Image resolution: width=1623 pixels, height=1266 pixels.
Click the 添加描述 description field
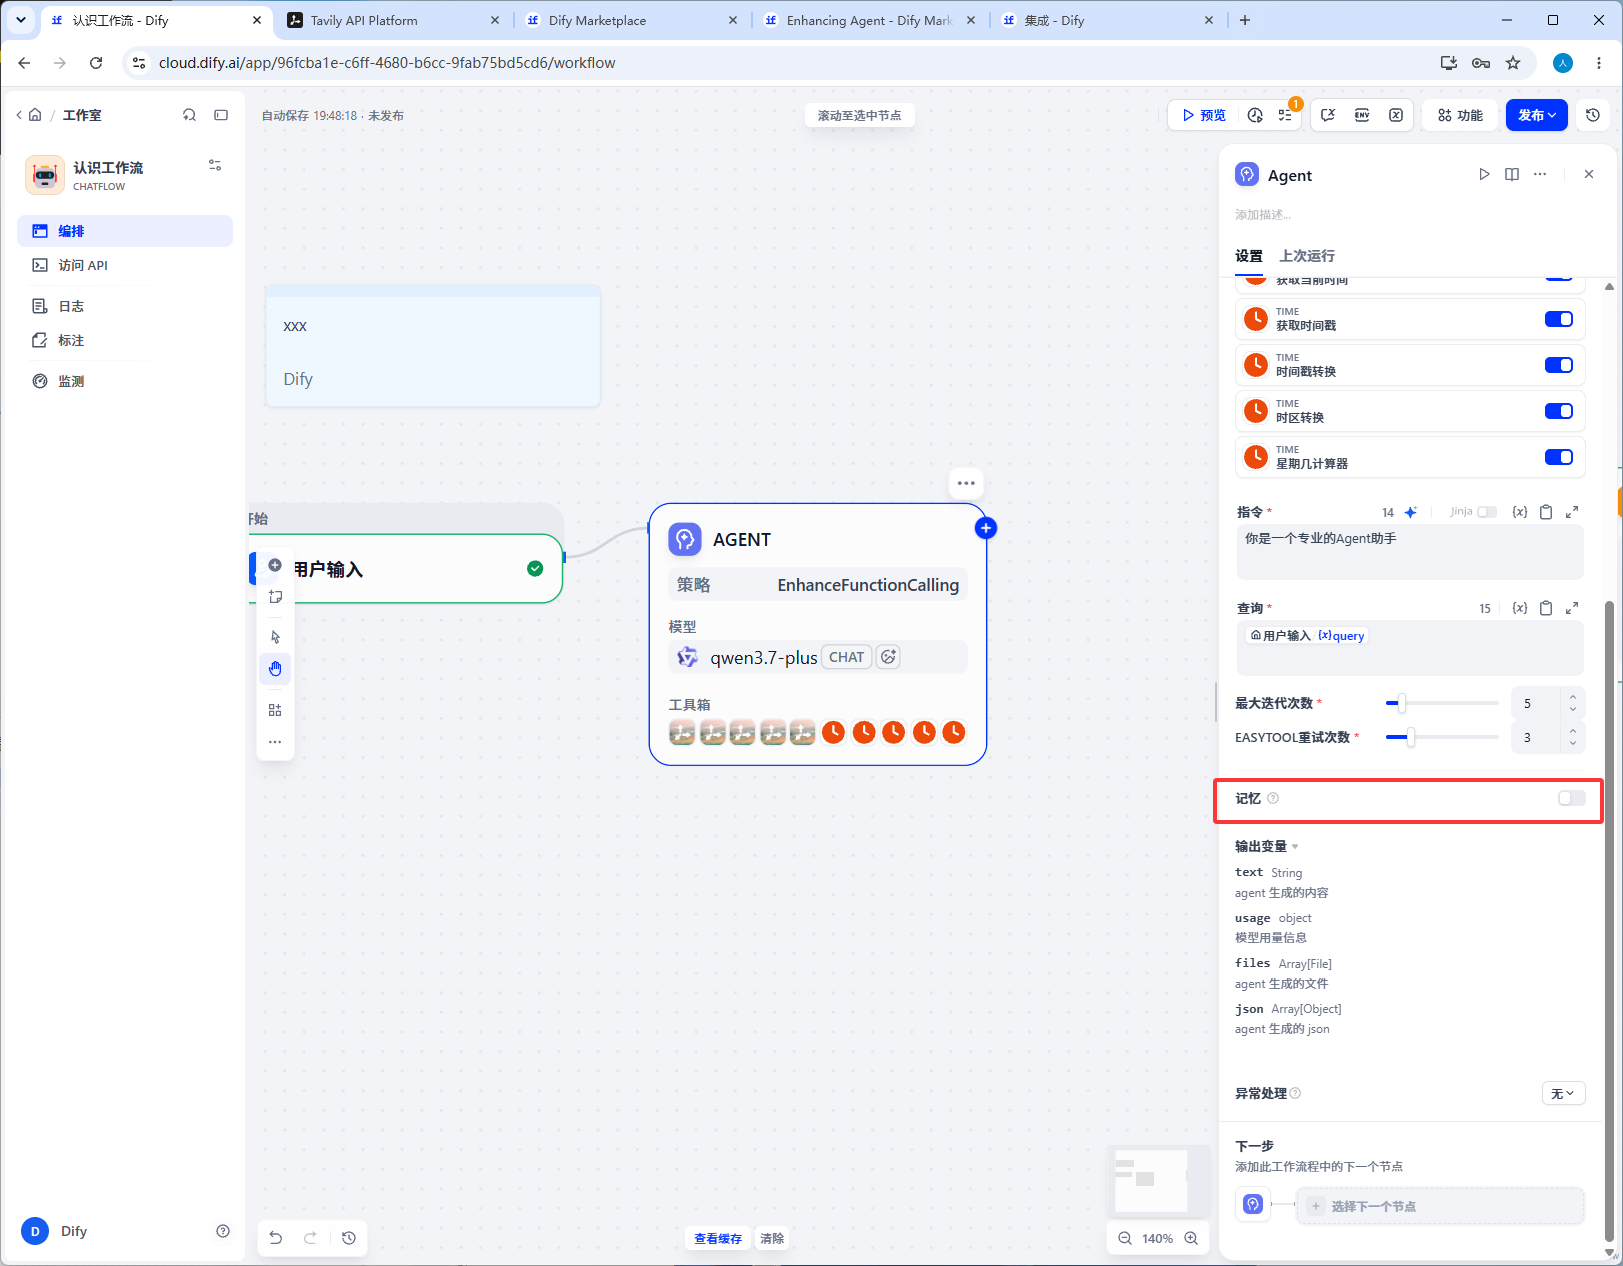click(1263, 214)
